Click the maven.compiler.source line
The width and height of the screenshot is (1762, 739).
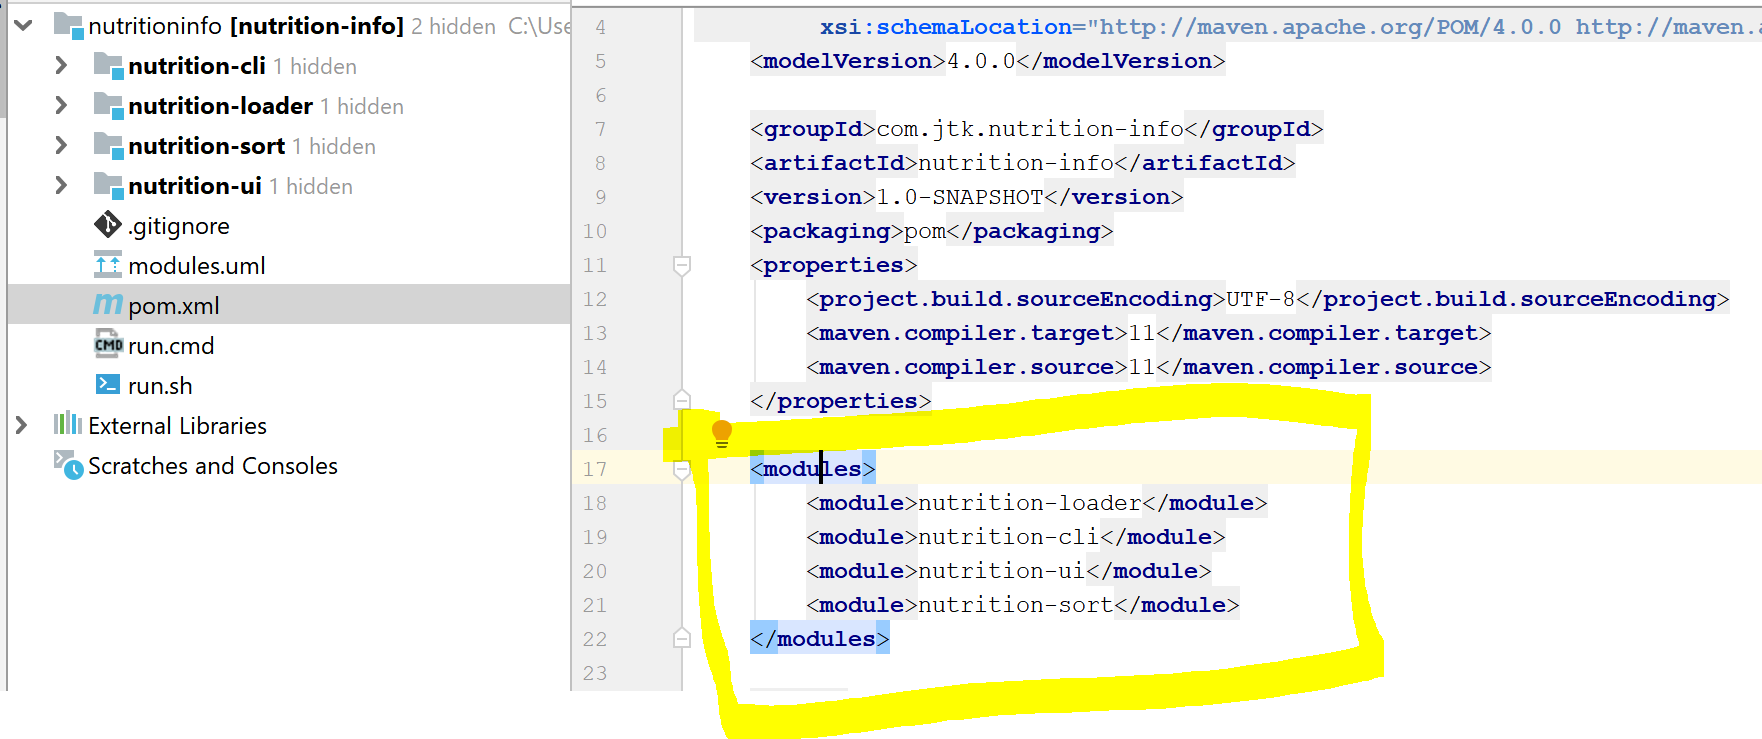1149,366
